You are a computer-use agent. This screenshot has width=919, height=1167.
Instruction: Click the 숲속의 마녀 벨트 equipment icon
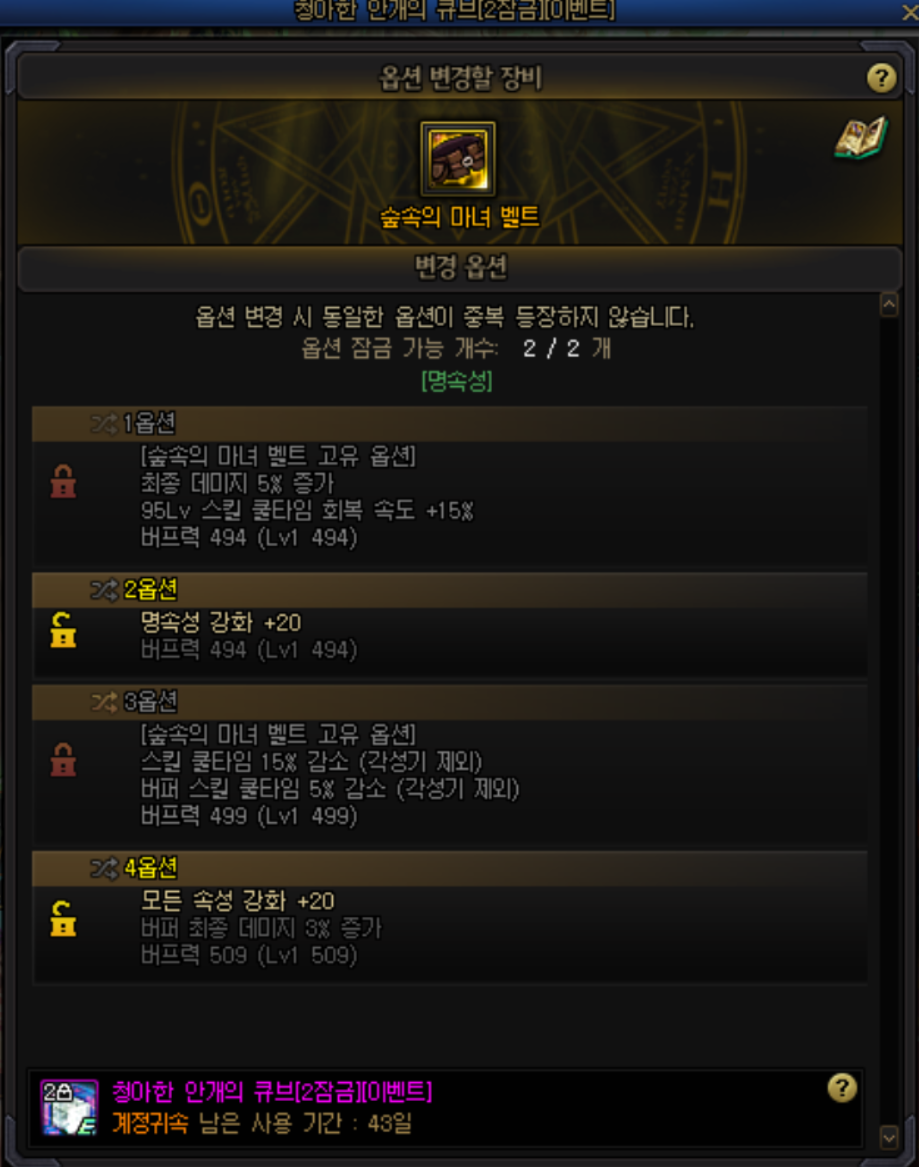[458, 159]
